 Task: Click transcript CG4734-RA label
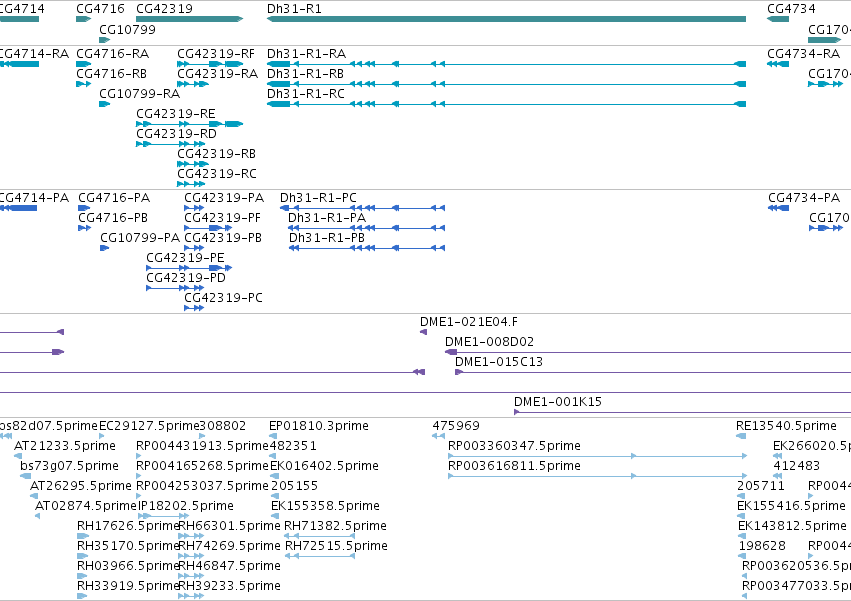tap(803, 54)
